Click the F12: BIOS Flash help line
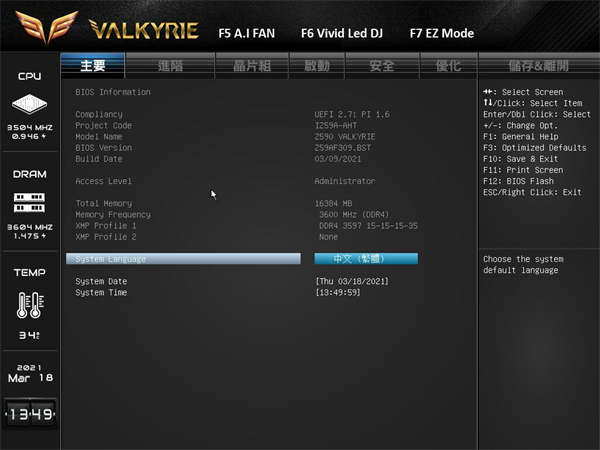This screenshot has width=600, height=450. (518, 181)
